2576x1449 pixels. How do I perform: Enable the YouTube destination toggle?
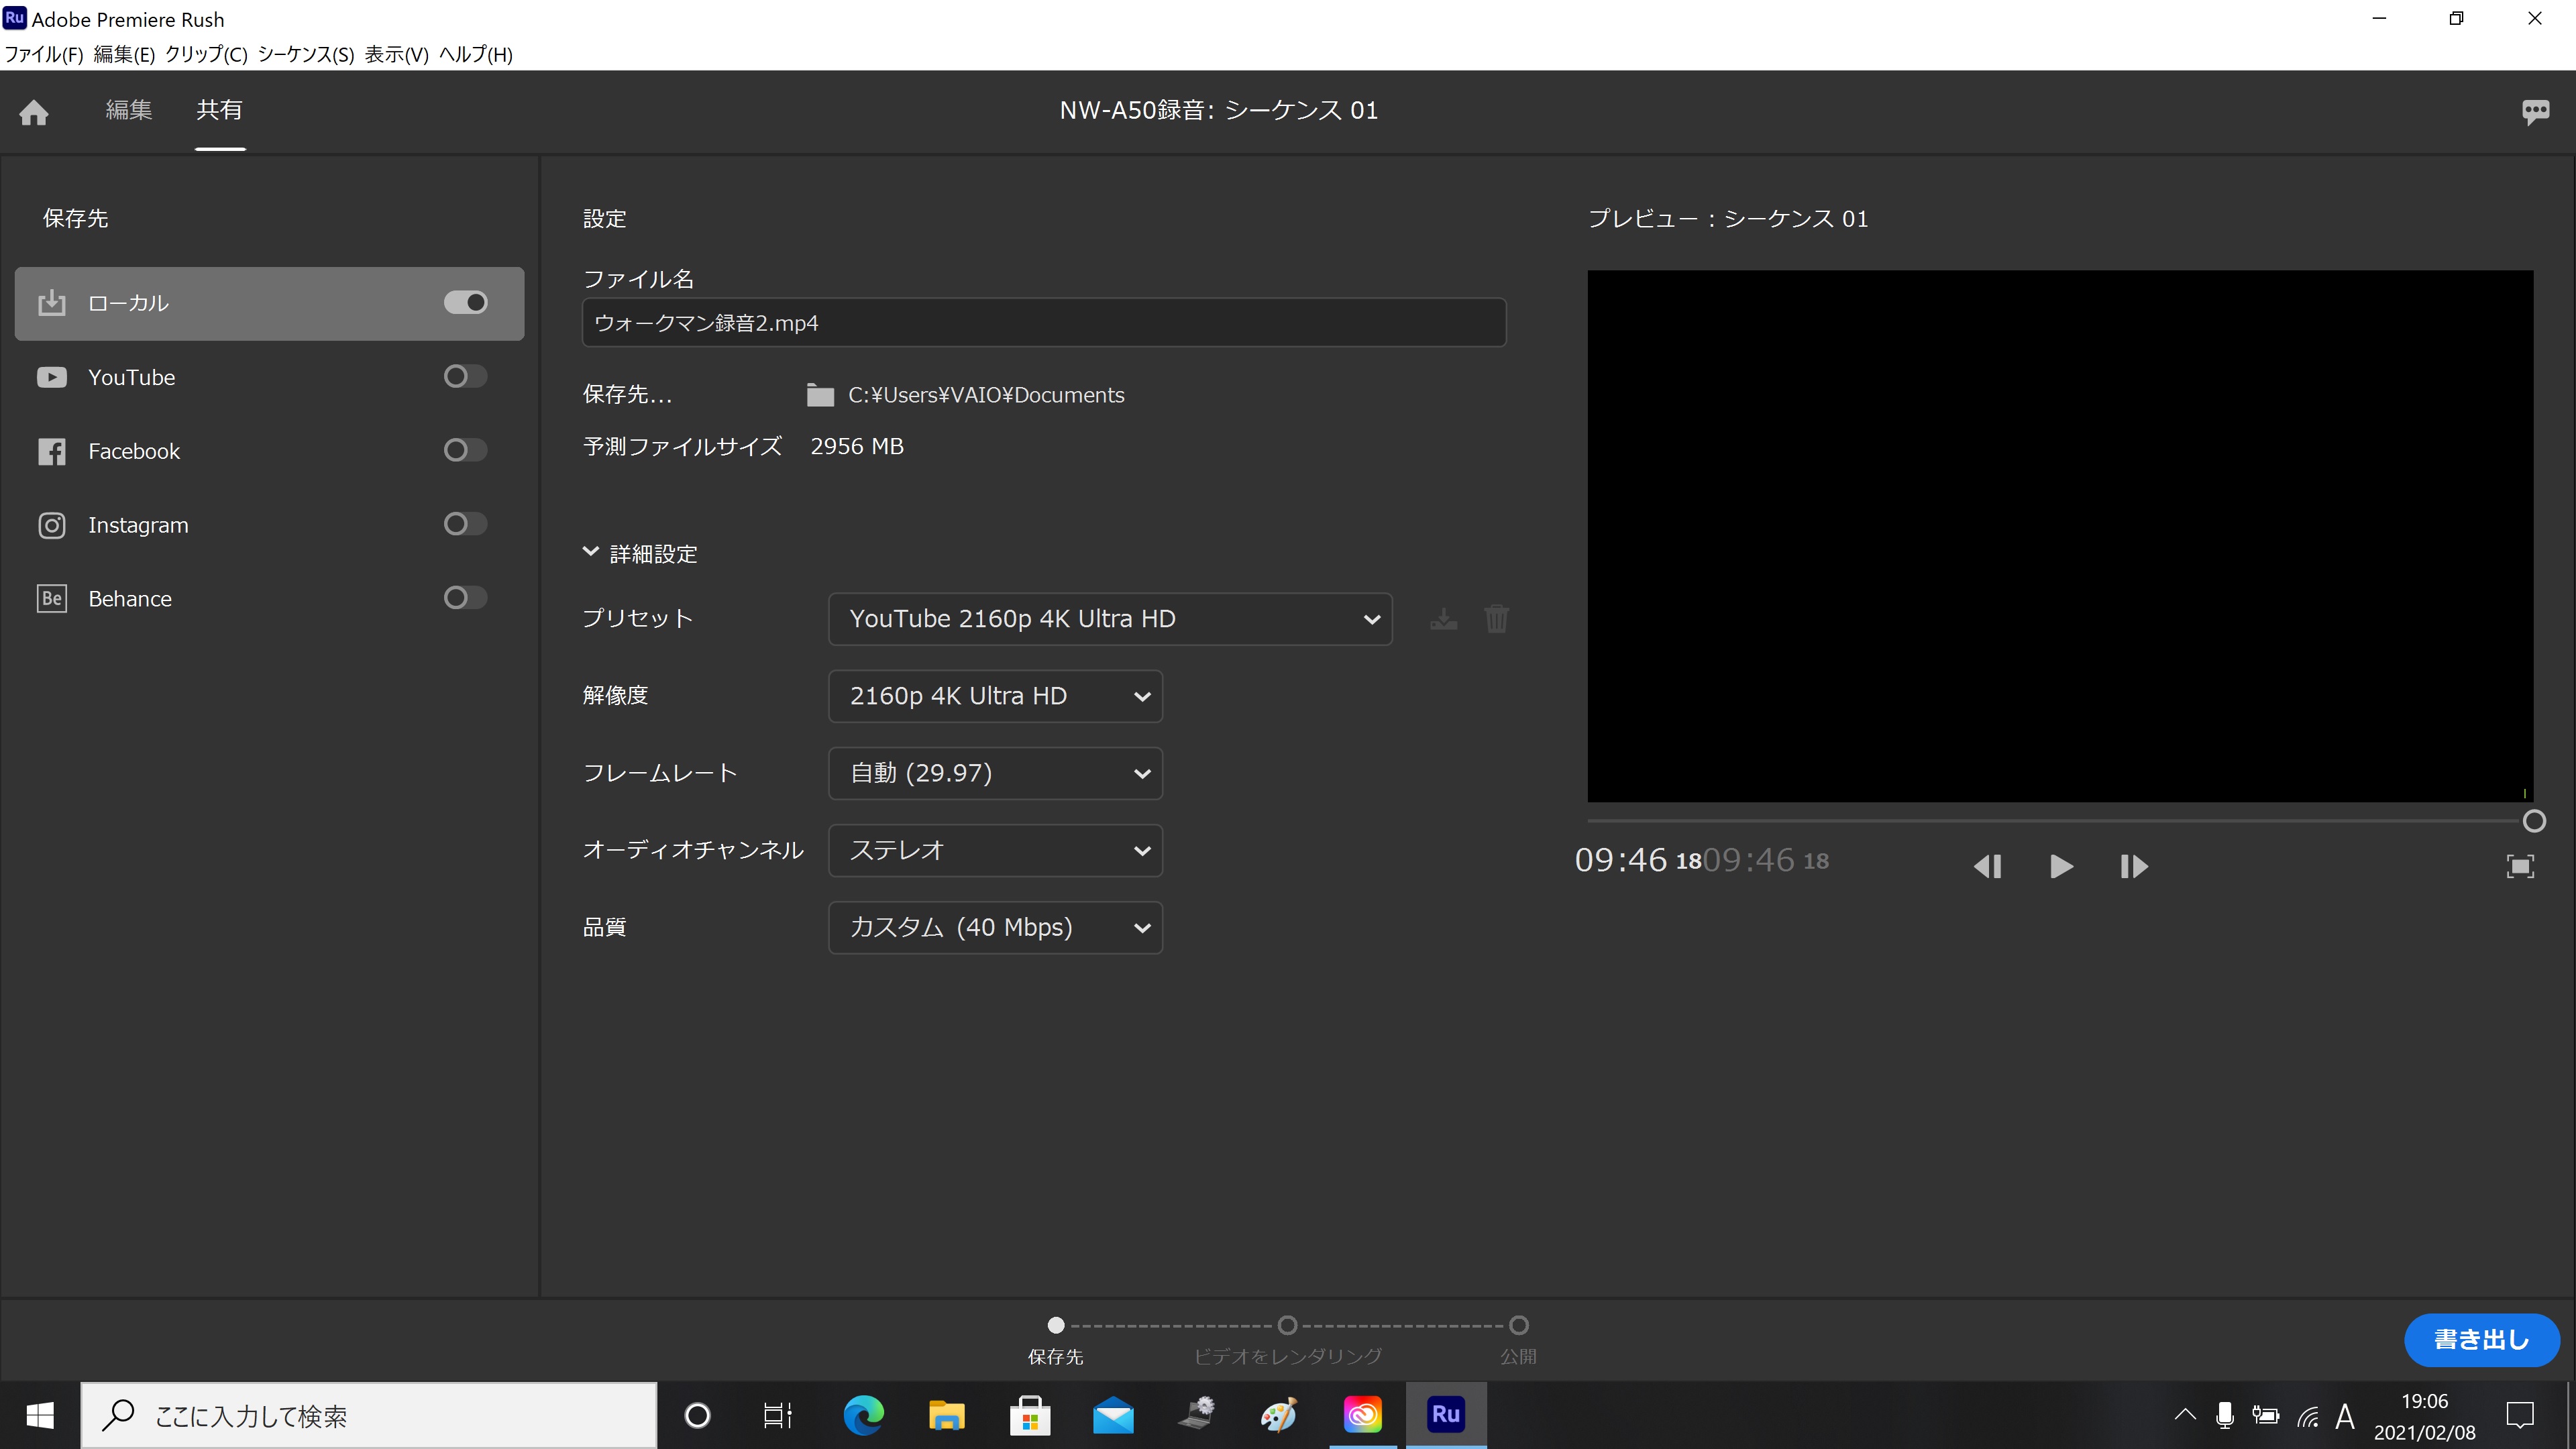[x=465, y=377]
